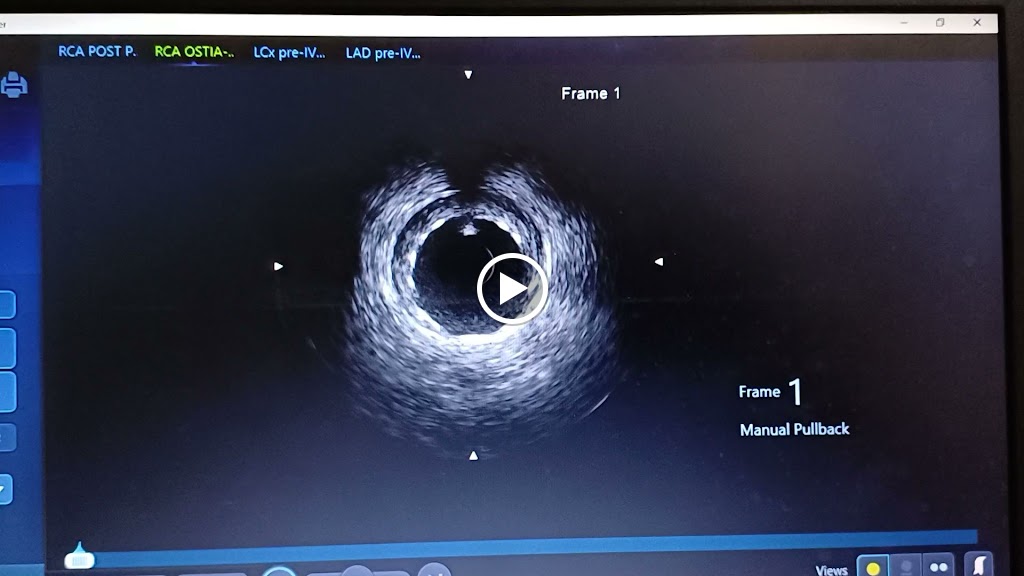Click the Frame 1 text at the top
Image resolution: width=1024 pixels, height=576 pixels.
point(590,93)
